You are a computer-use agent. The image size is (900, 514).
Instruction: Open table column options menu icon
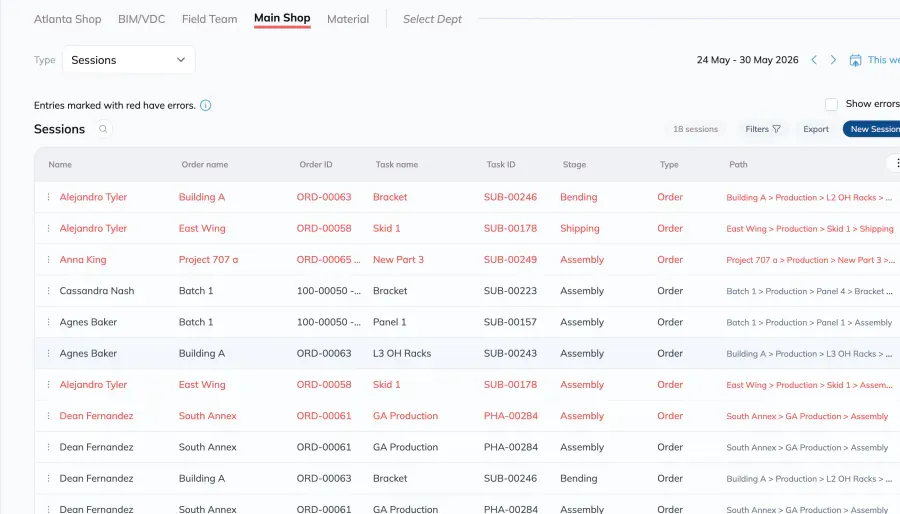coord(897,163)
